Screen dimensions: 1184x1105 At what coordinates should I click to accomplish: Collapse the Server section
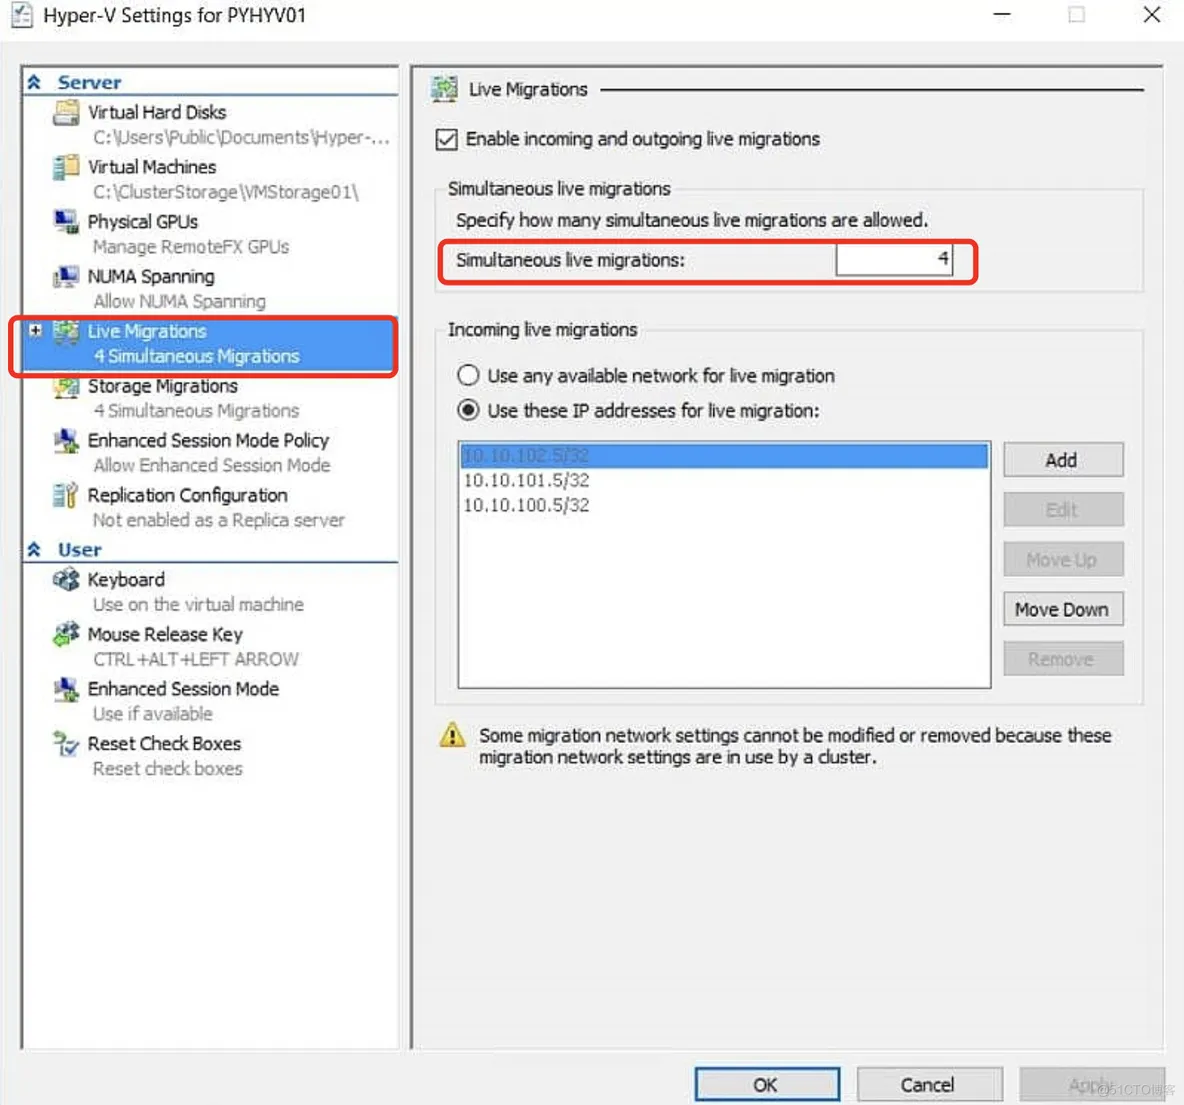pos(34,82)
